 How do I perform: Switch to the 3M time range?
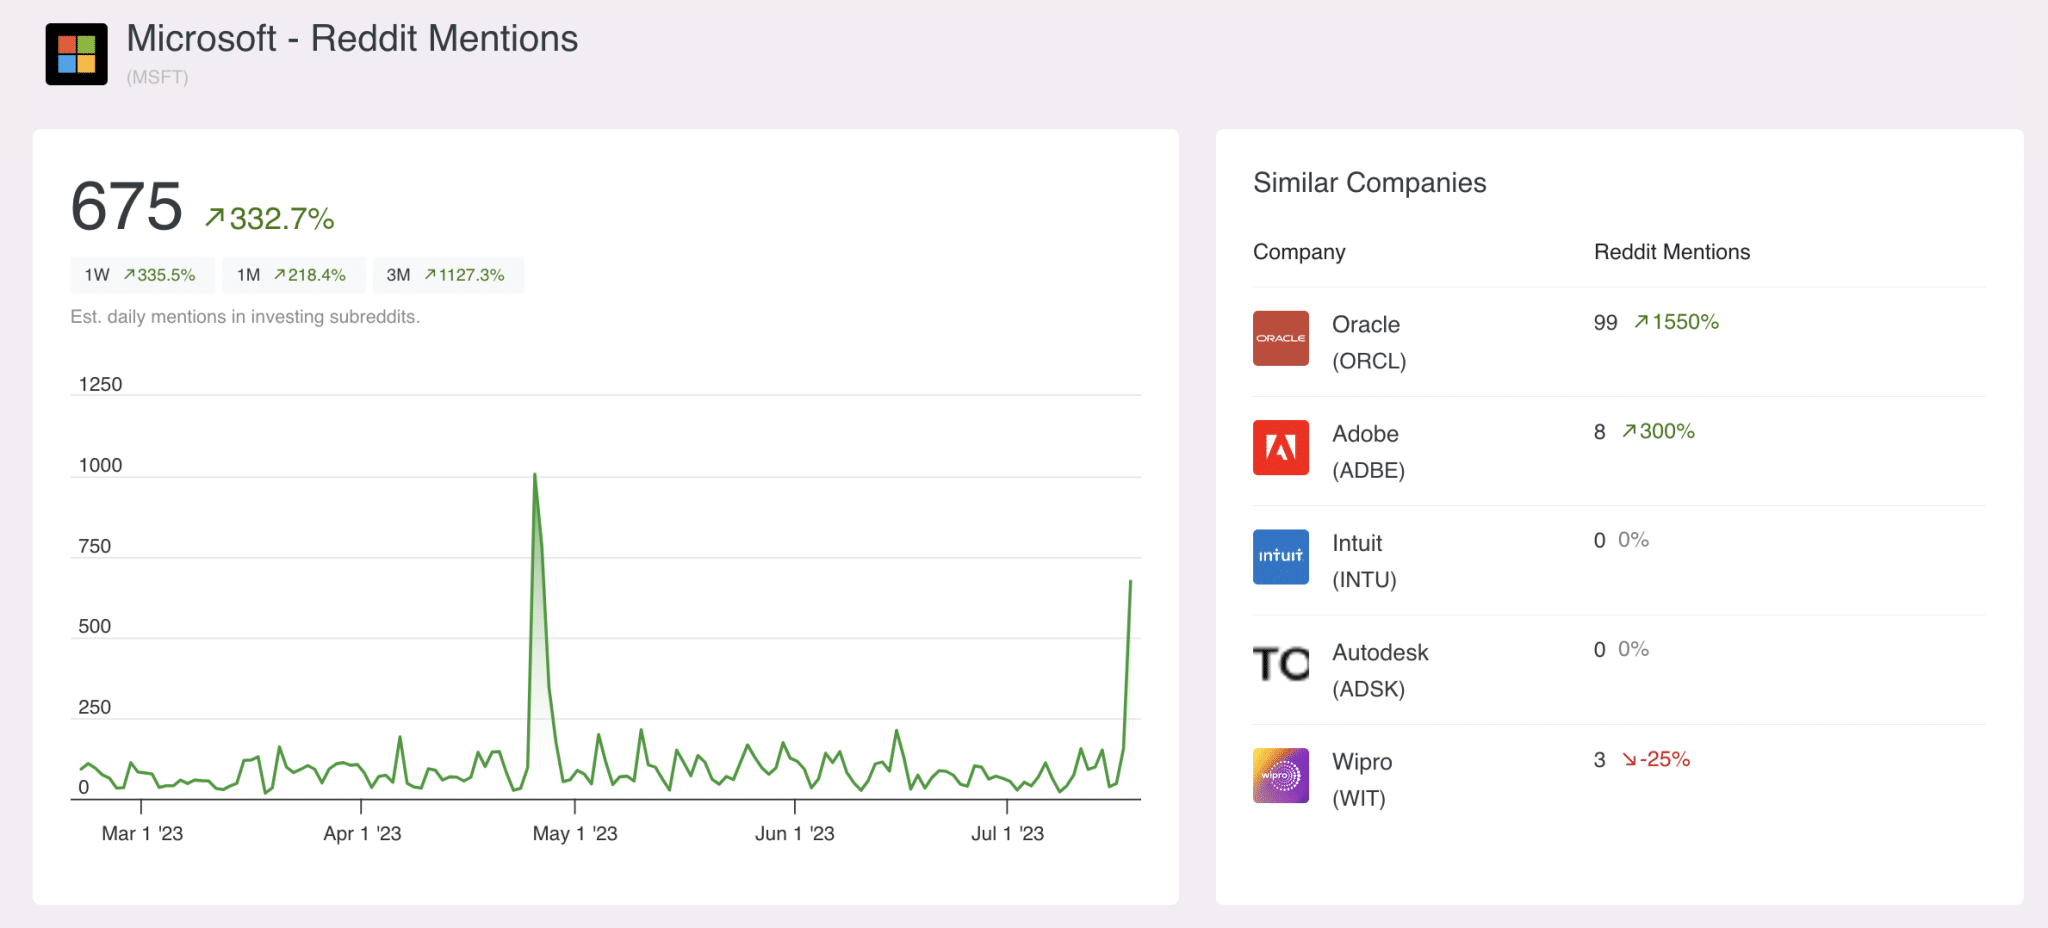coord(446,275)
